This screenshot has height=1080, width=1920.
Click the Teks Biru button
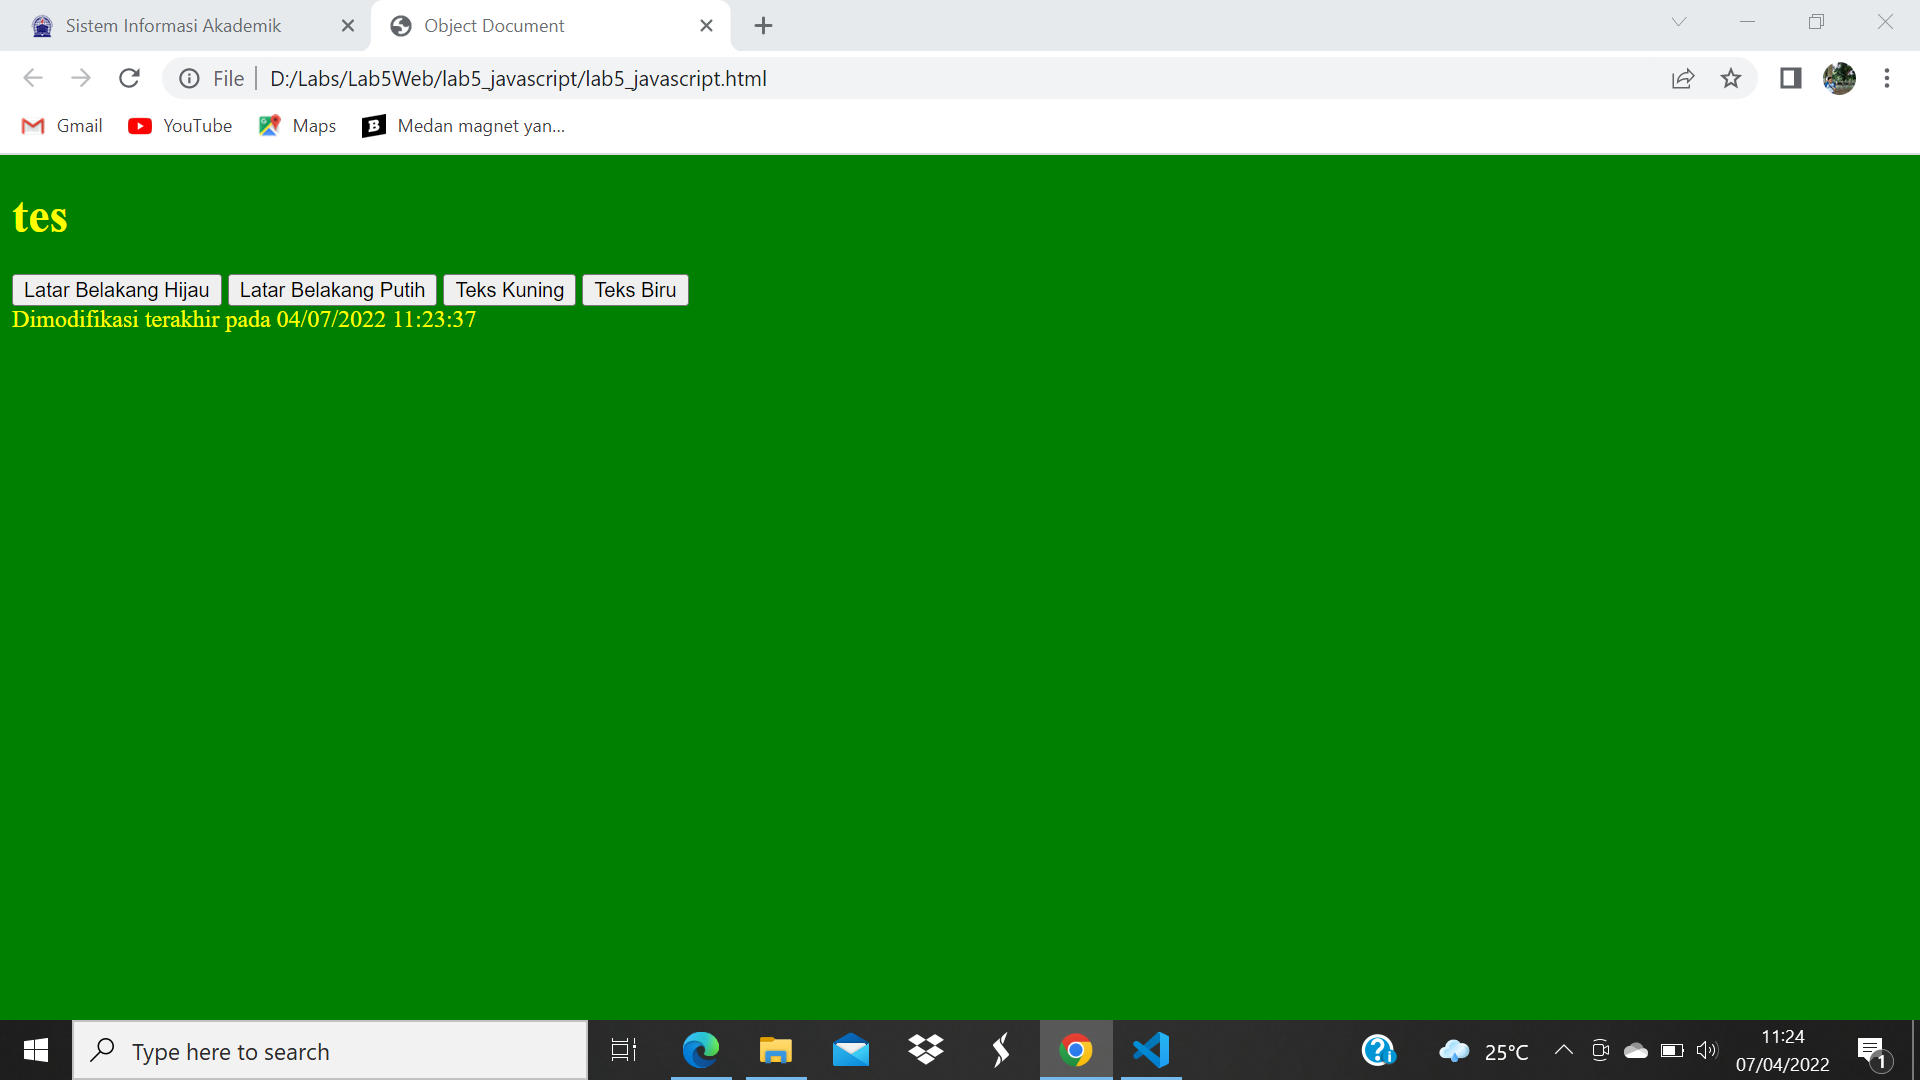click(635, 289)
